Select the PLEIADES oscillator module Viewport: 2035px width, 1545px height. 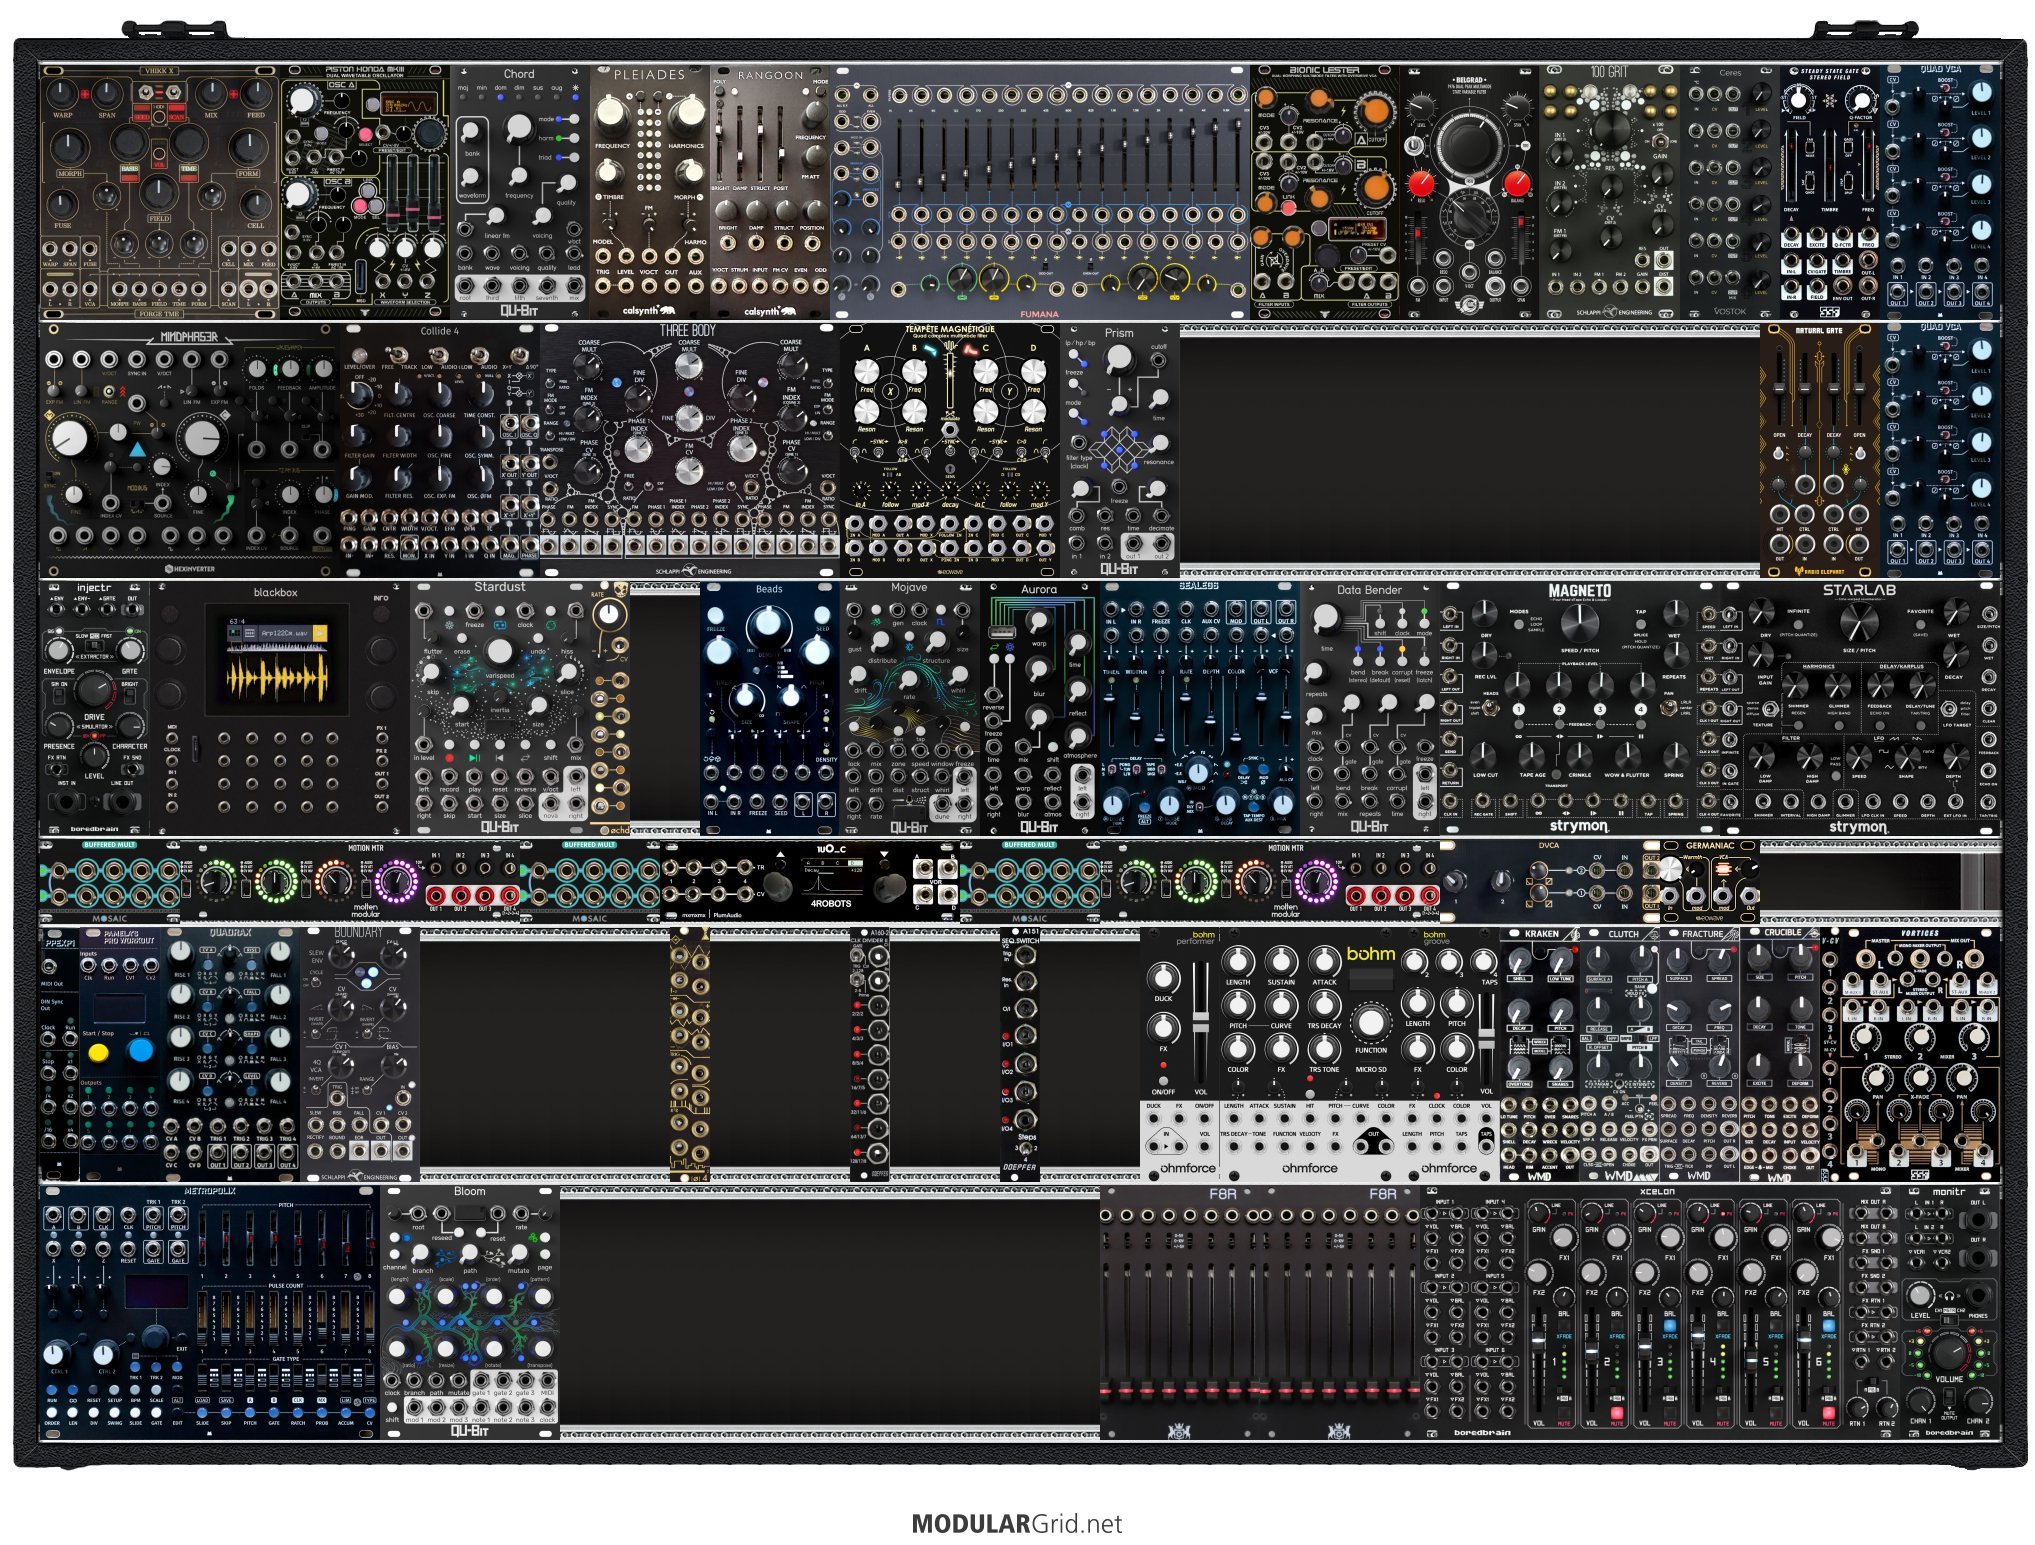[650, 192]
